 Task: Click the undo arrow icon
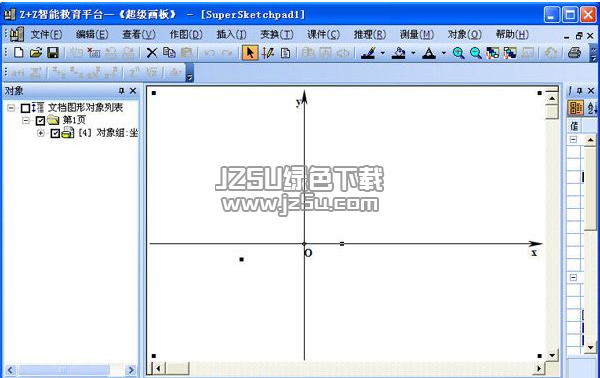pos(209,53)
